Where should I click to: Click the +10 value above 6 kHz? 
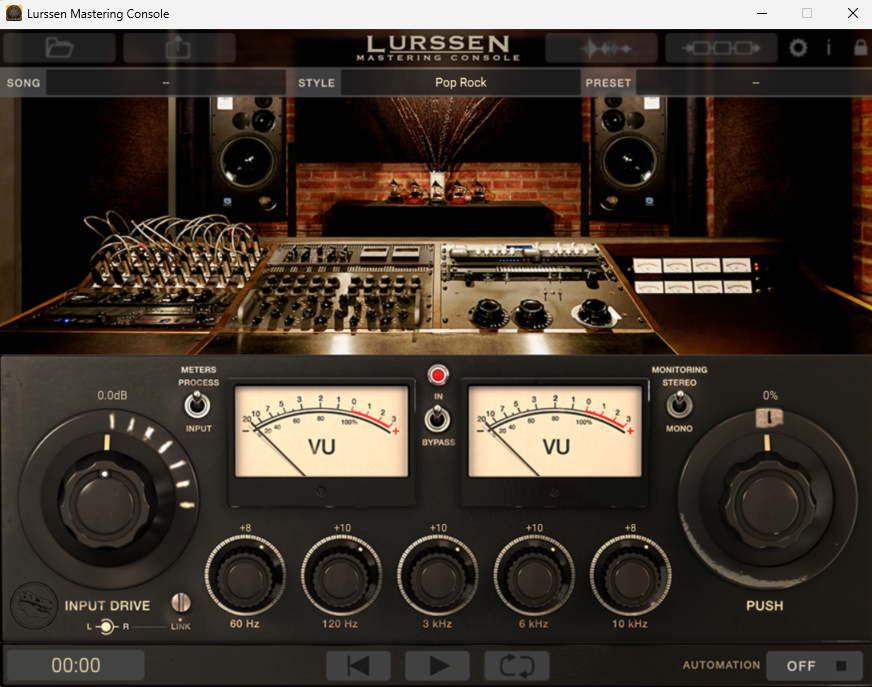click(534, 527)
